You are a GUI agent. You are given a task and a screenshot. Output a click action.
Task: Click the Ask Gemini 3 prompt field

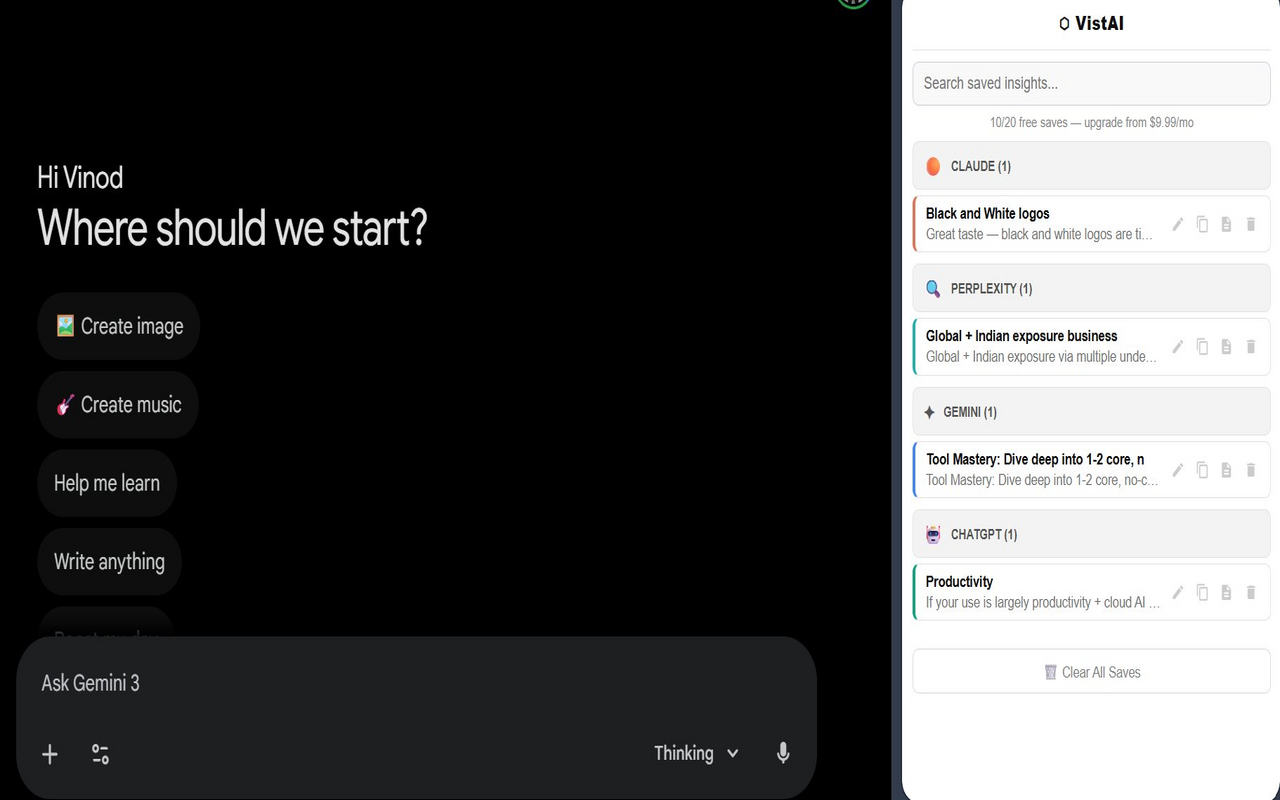[x=416, y=684]
